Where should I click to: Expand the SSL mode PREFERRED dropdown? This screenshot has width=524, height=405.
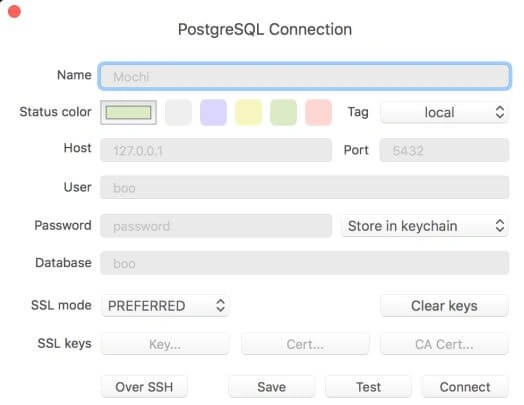[165, 305]
